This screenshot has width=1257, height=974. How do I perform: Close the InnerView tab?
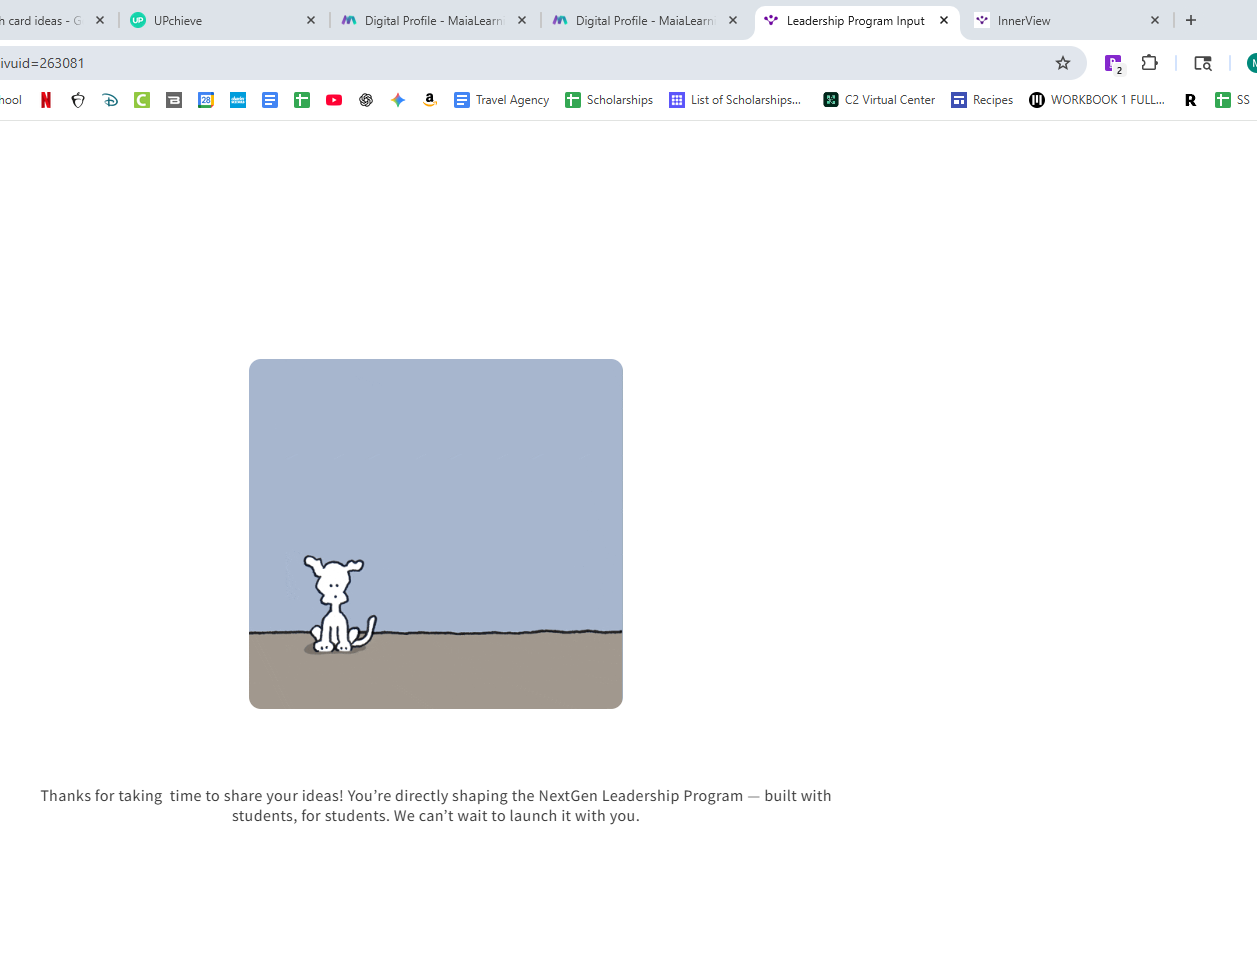1155,20
